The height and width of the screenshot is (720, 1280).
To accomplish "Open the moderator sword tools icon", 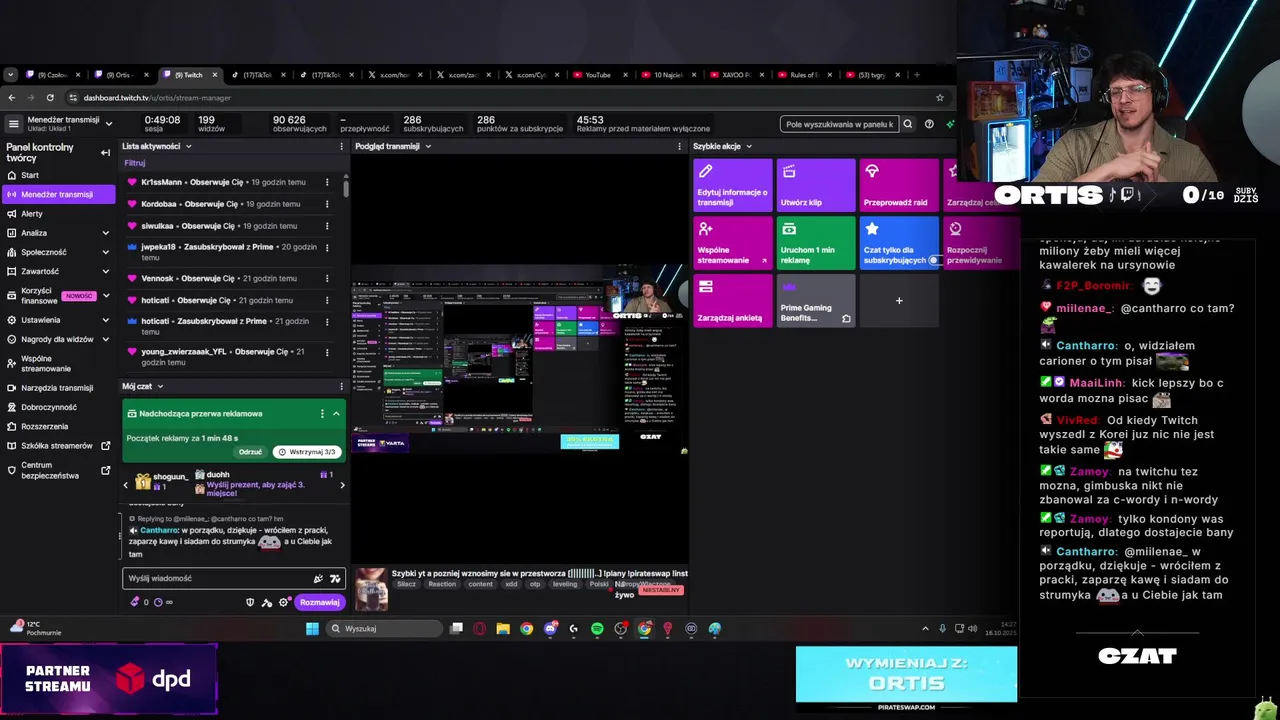I will pos(267,602).
